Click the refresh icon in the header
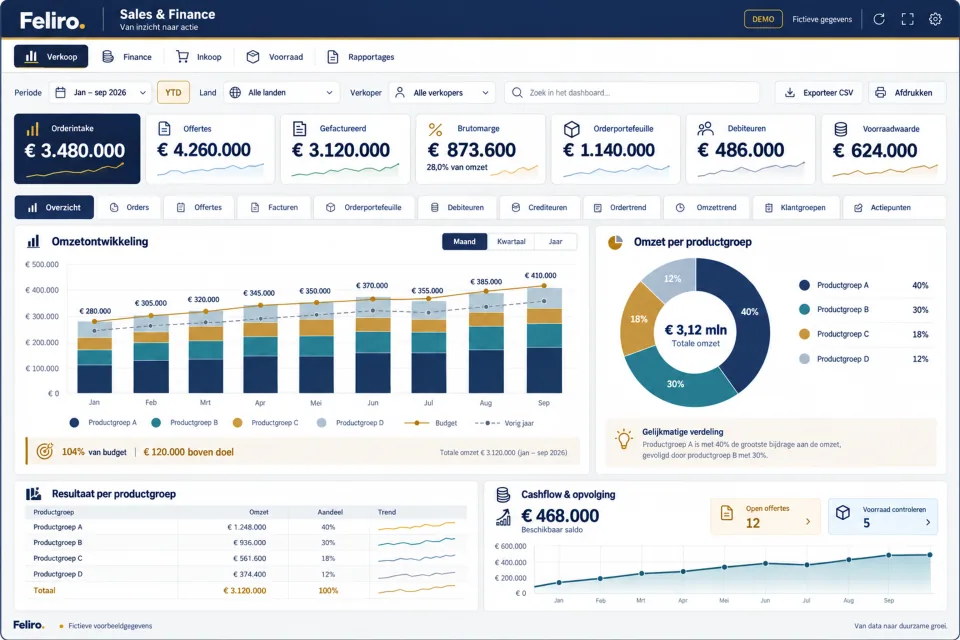 click(879, 19)
